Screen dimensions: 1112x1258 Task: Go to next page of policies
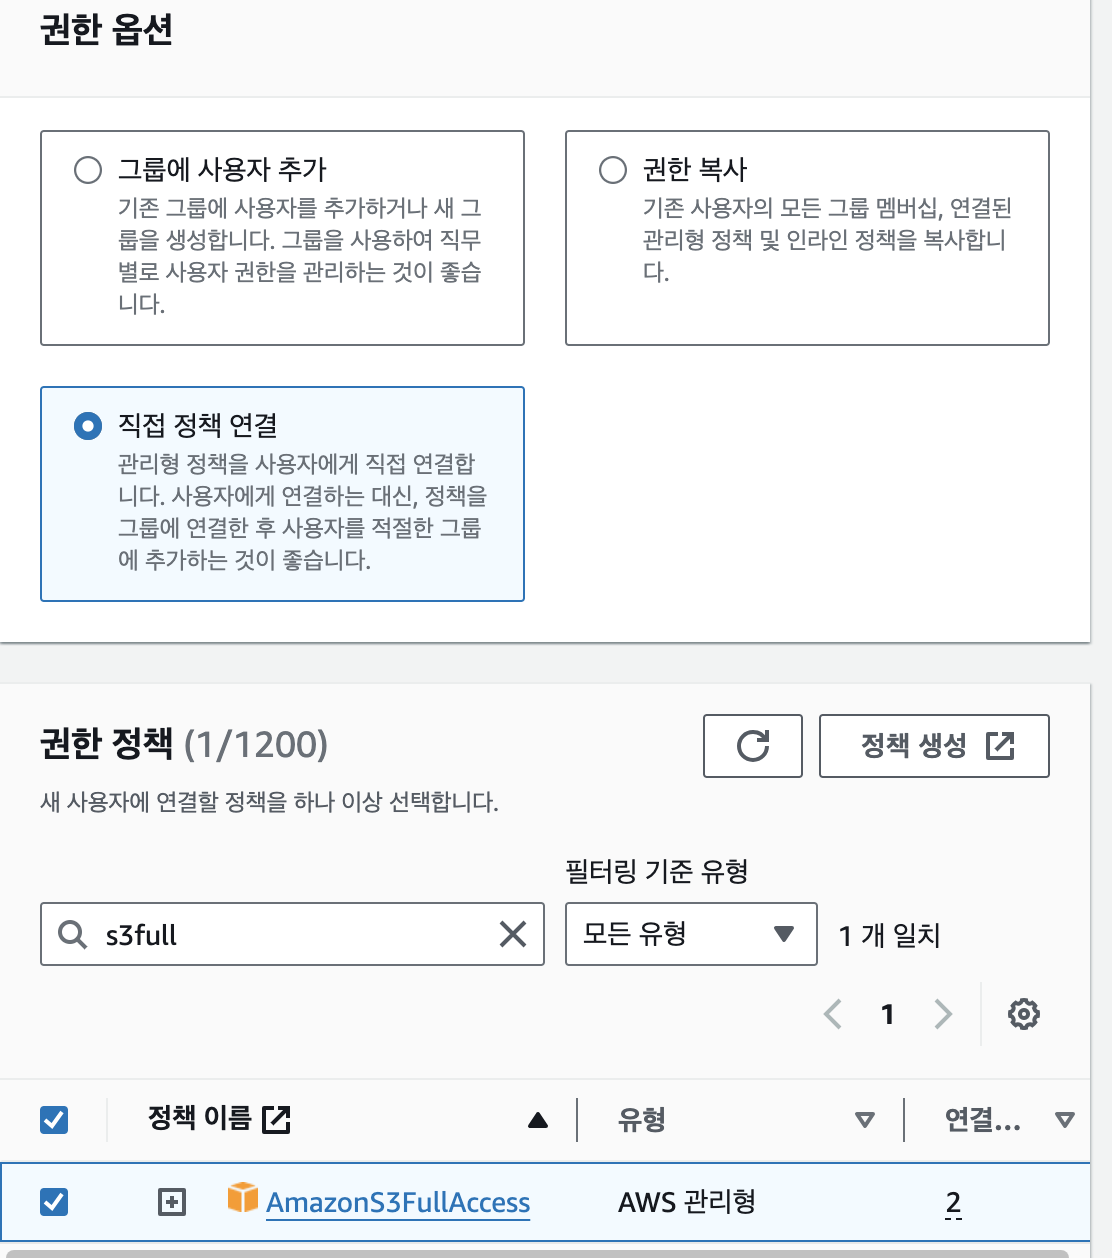pos(942,1014)
